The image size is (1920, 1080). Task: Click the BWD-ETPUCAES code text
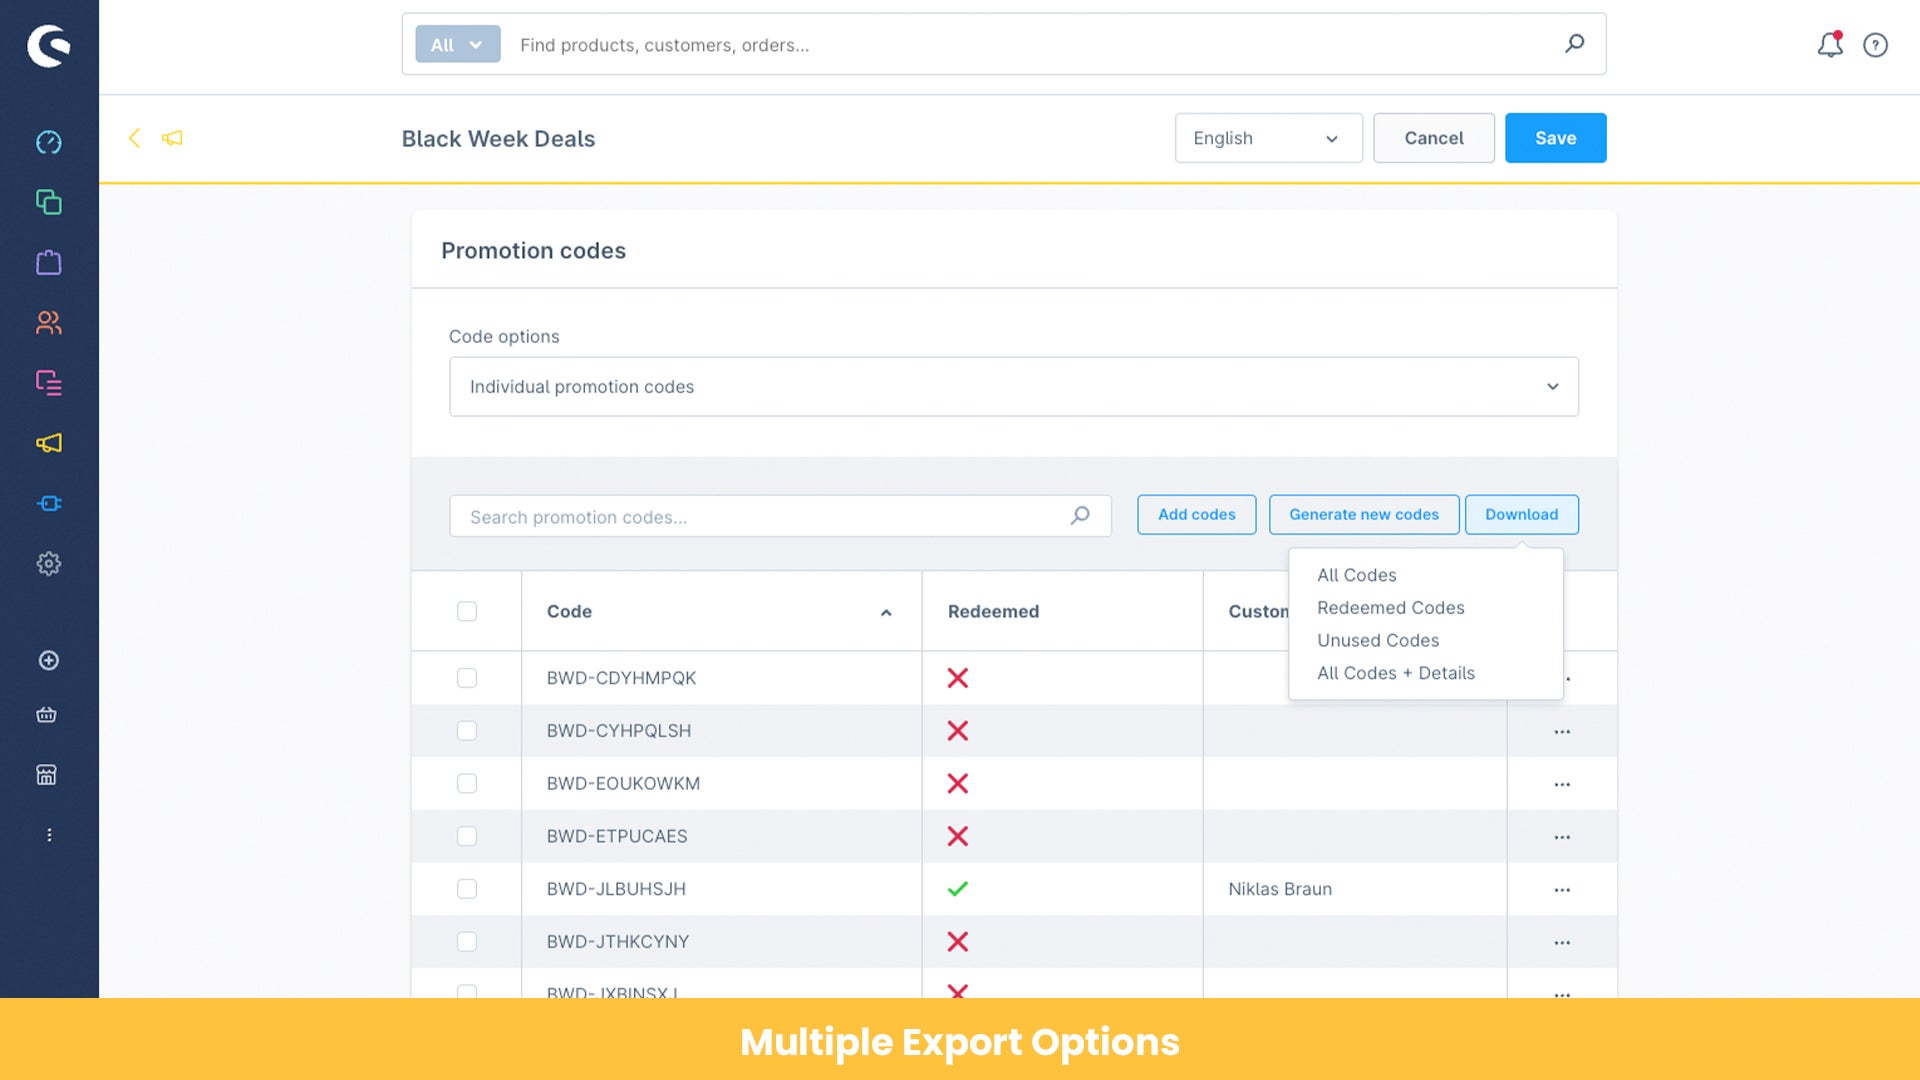click(616, 836)
